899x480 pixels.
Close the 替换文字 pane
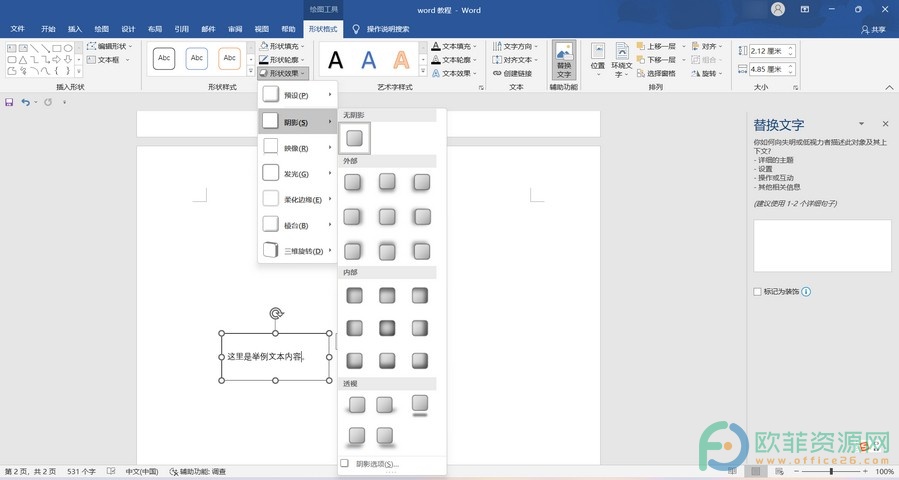(885, 124)
